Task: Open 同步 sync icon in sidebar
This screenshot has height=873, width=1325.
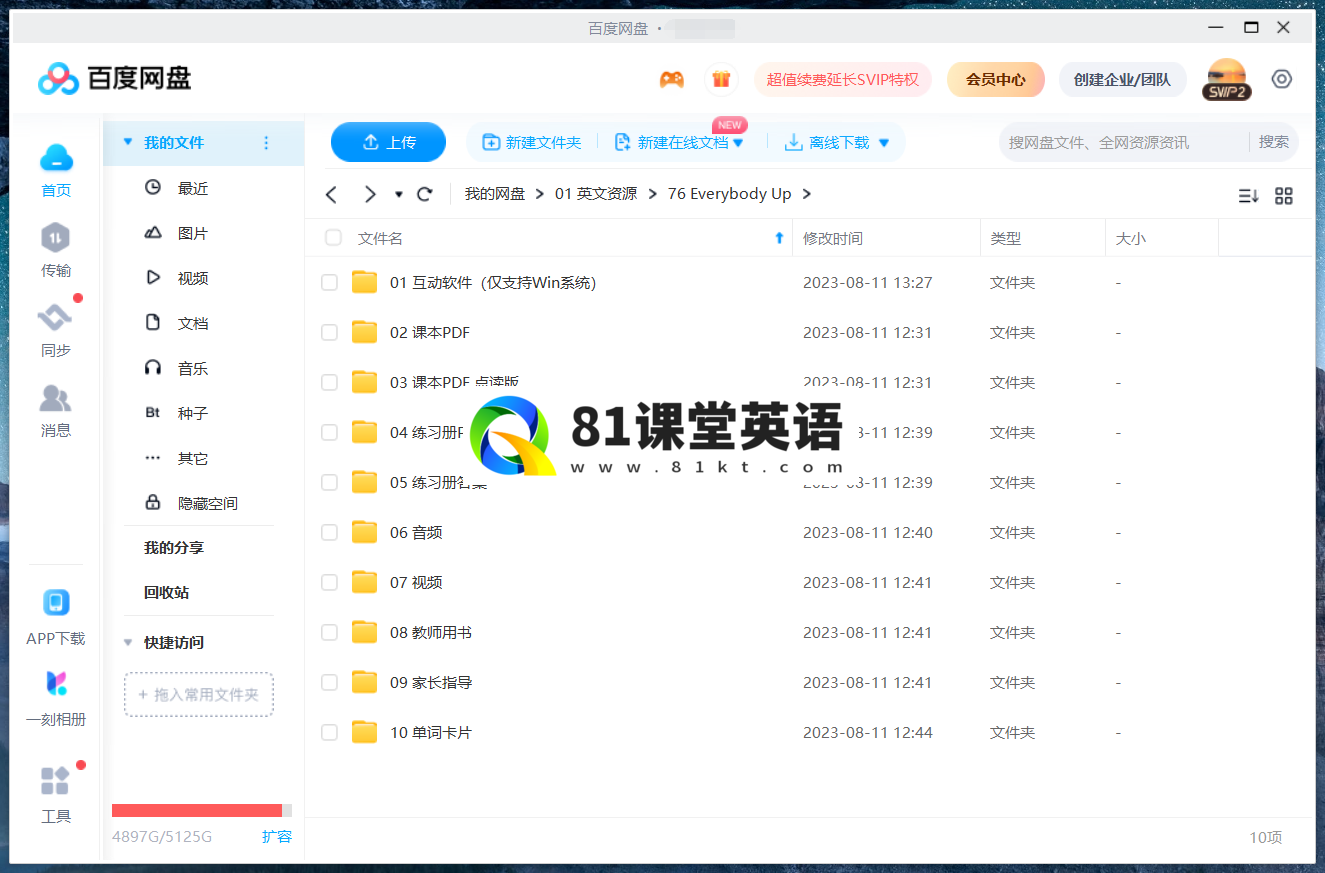Action: 56,318
